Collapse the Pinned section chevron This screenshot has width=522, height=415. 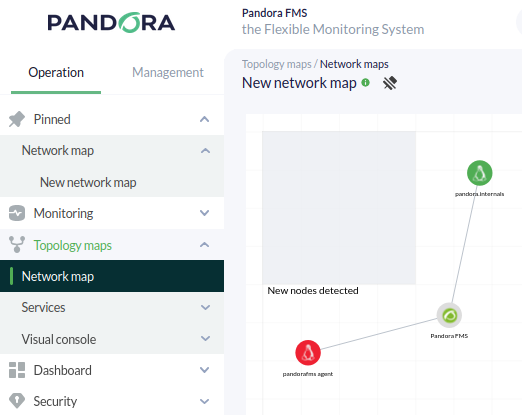coord(204,119)
